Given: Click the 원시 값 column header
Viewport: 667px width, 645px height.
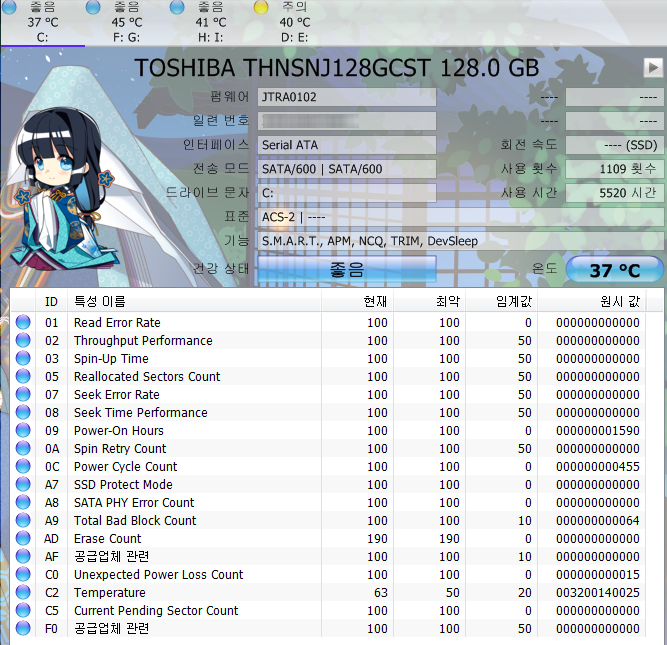Looking at the screenshot, I should pyautogui.click(x=592, y=301).
